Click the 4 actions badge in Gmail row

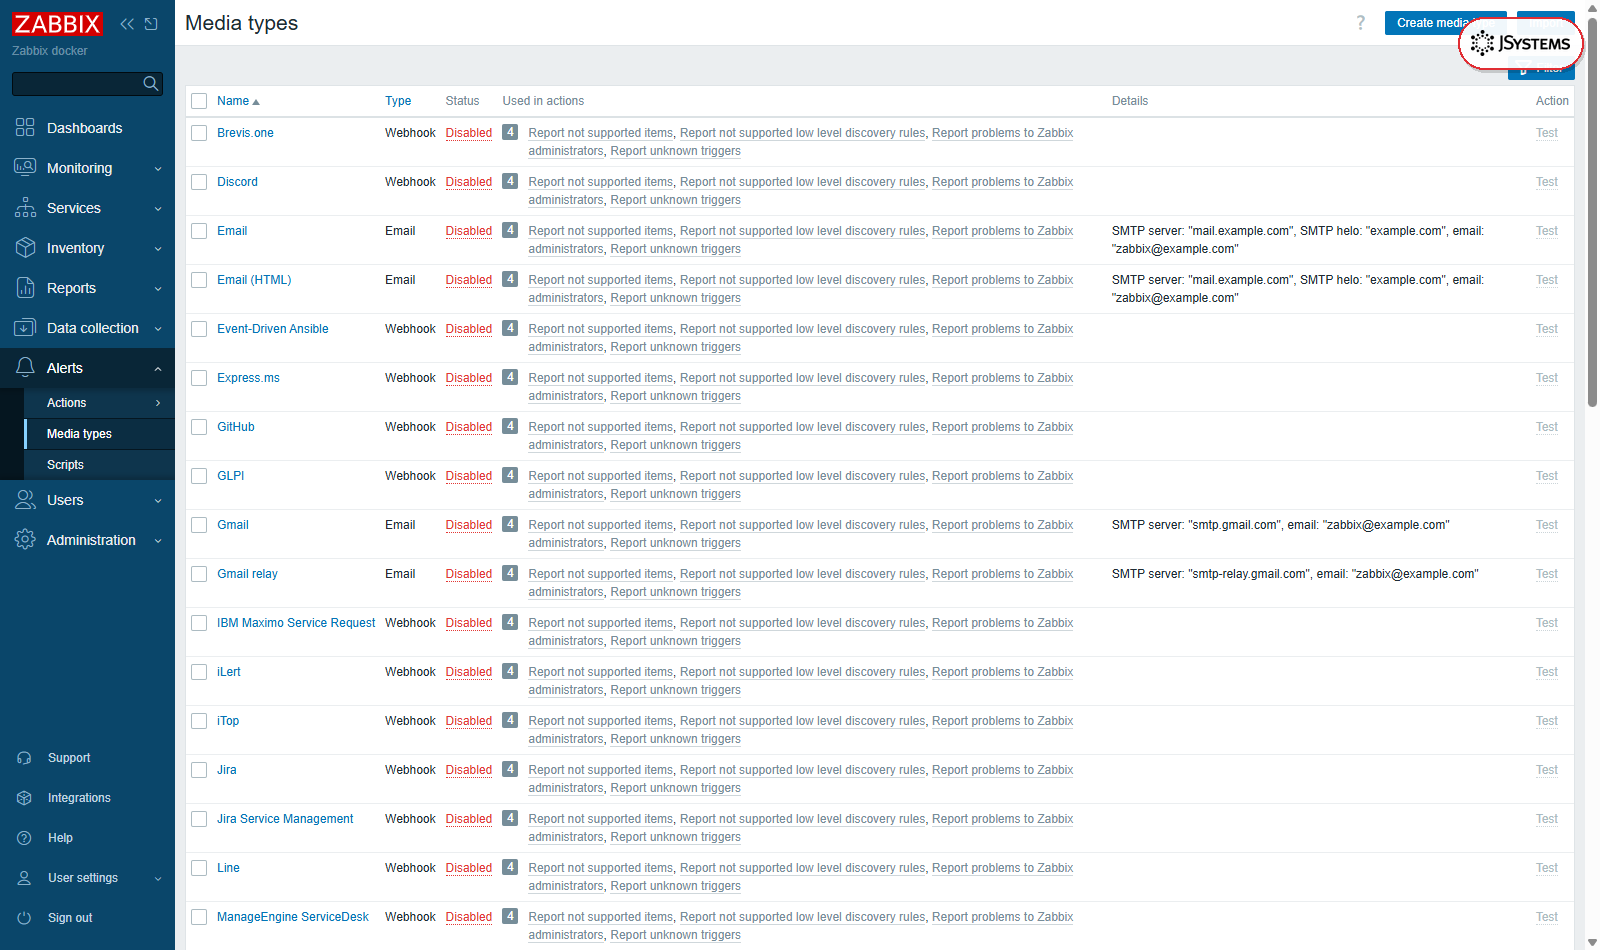(x=510, y=524)
